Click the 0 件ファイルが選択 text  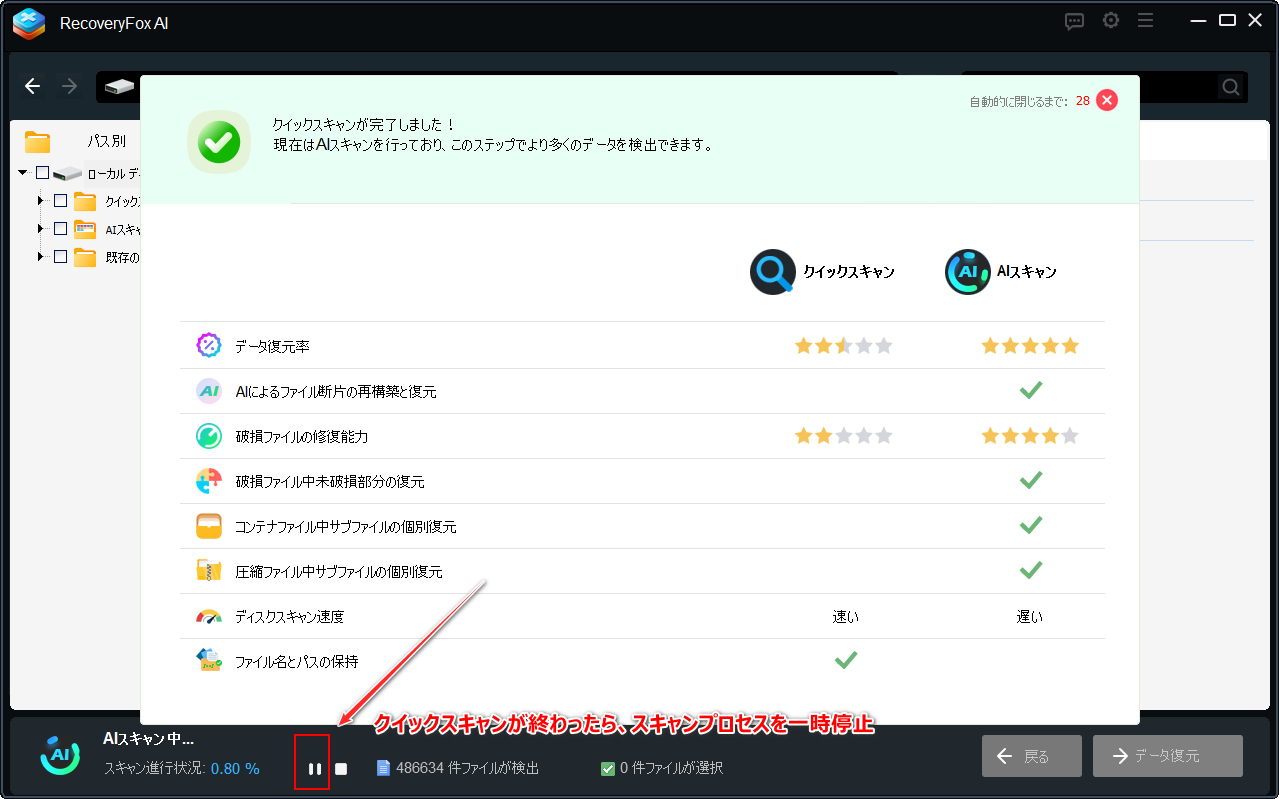click(x=671, y=768)
